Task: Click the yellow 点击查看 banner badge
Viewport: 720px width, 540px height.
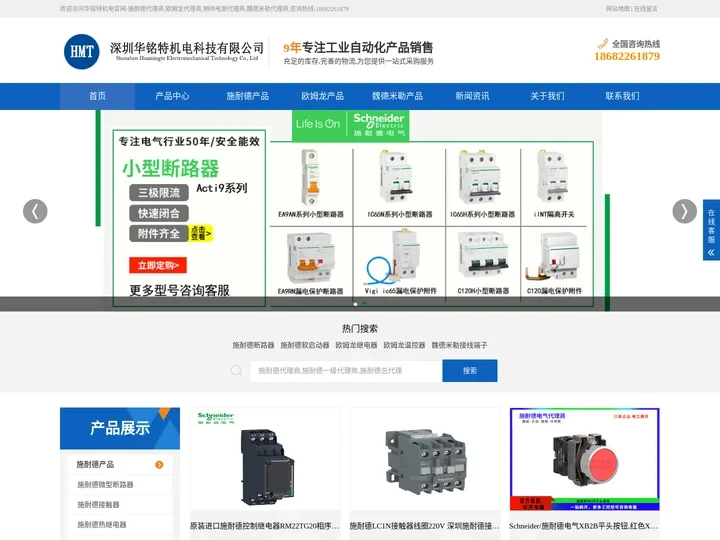Action: [201, 233]
